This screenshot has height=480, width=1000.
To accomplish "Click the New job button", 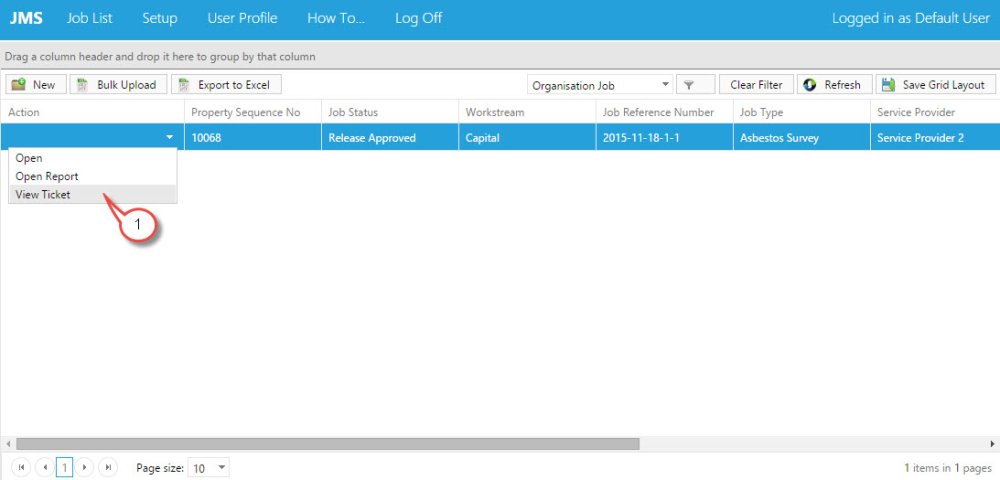I will tap(36, 85).
